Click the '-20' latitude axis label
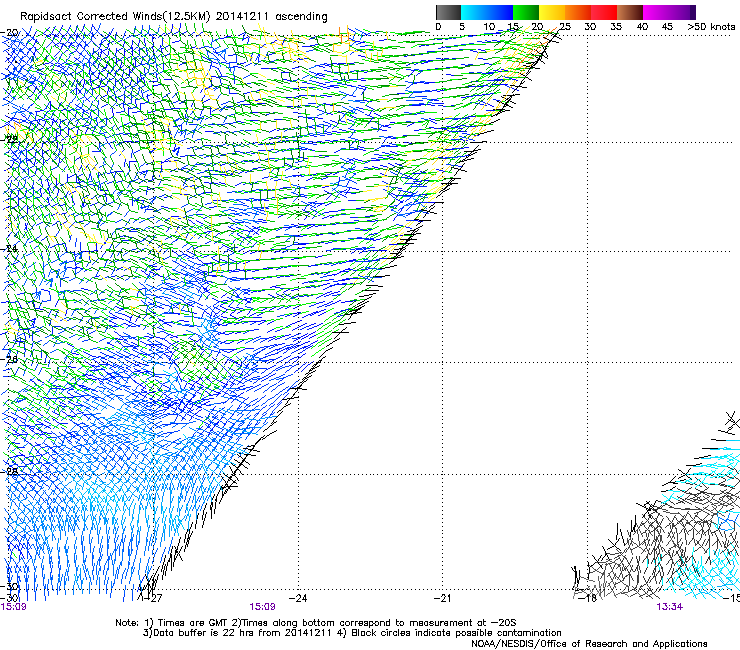The image size is (740, 650). pos(10,33)
